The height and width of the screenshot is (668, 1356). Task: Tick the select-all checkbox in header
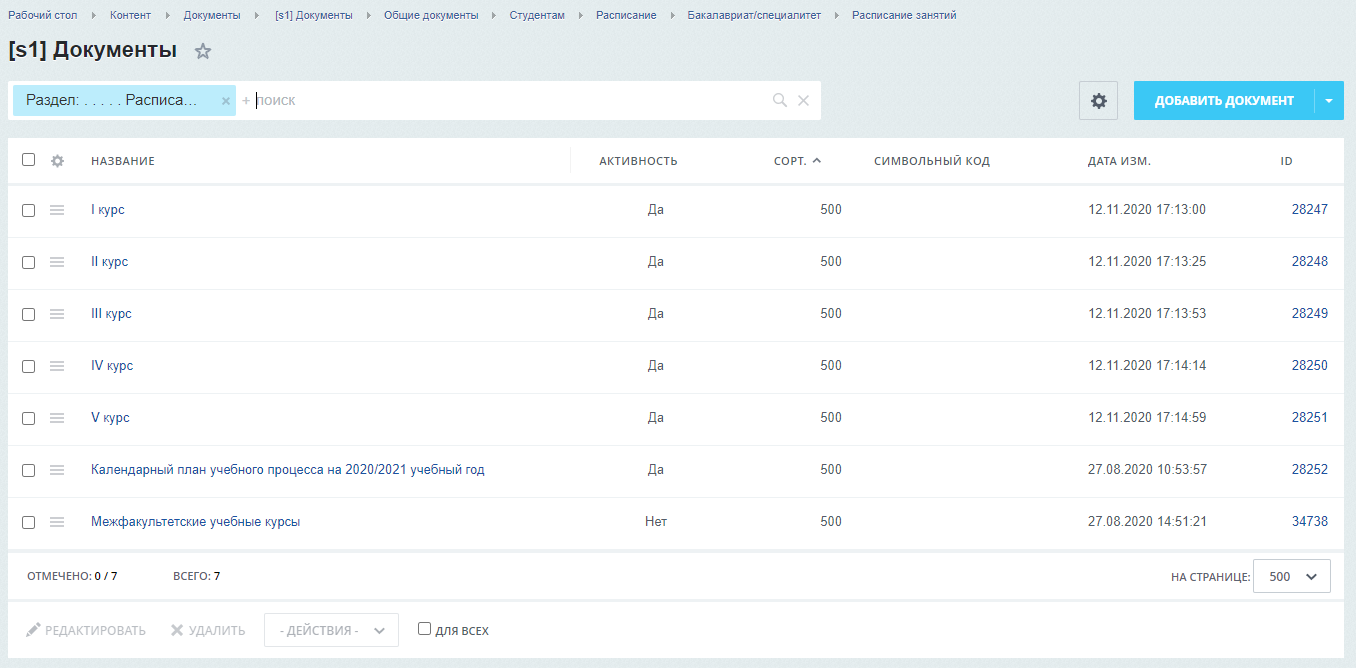[x=28, y=160]
